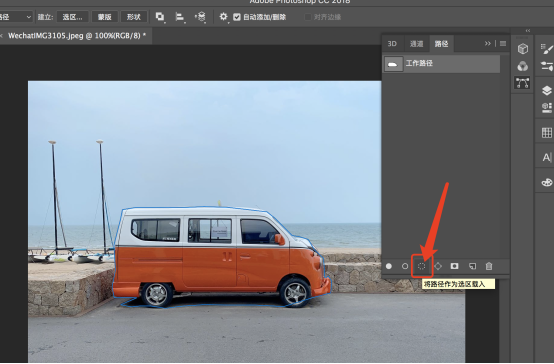
Task: Collapse the paths panel with double-chevron
Action: click(x=488, y=43)
